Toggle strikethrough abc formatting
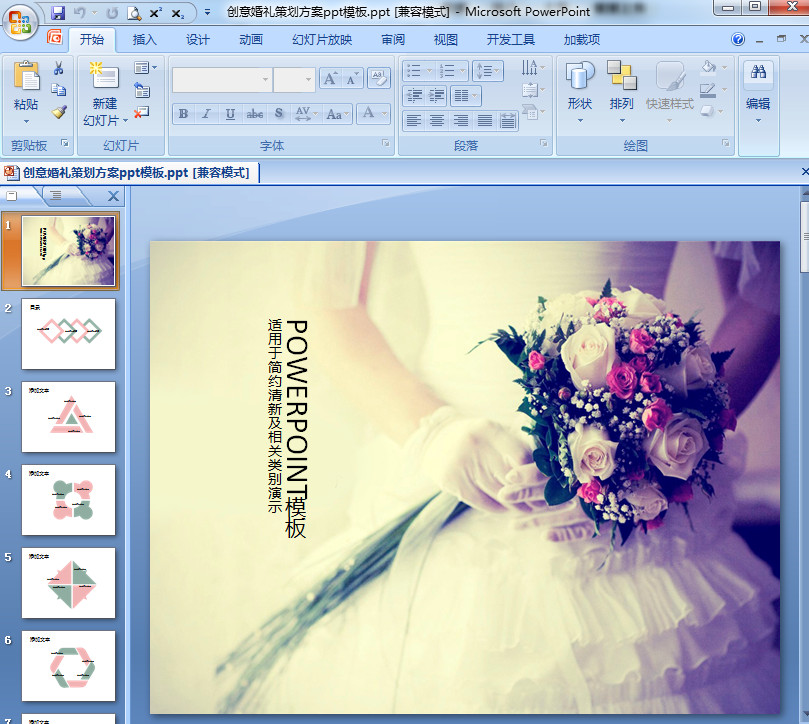Viewport: 809px width, 724px height. coord(254,114)
